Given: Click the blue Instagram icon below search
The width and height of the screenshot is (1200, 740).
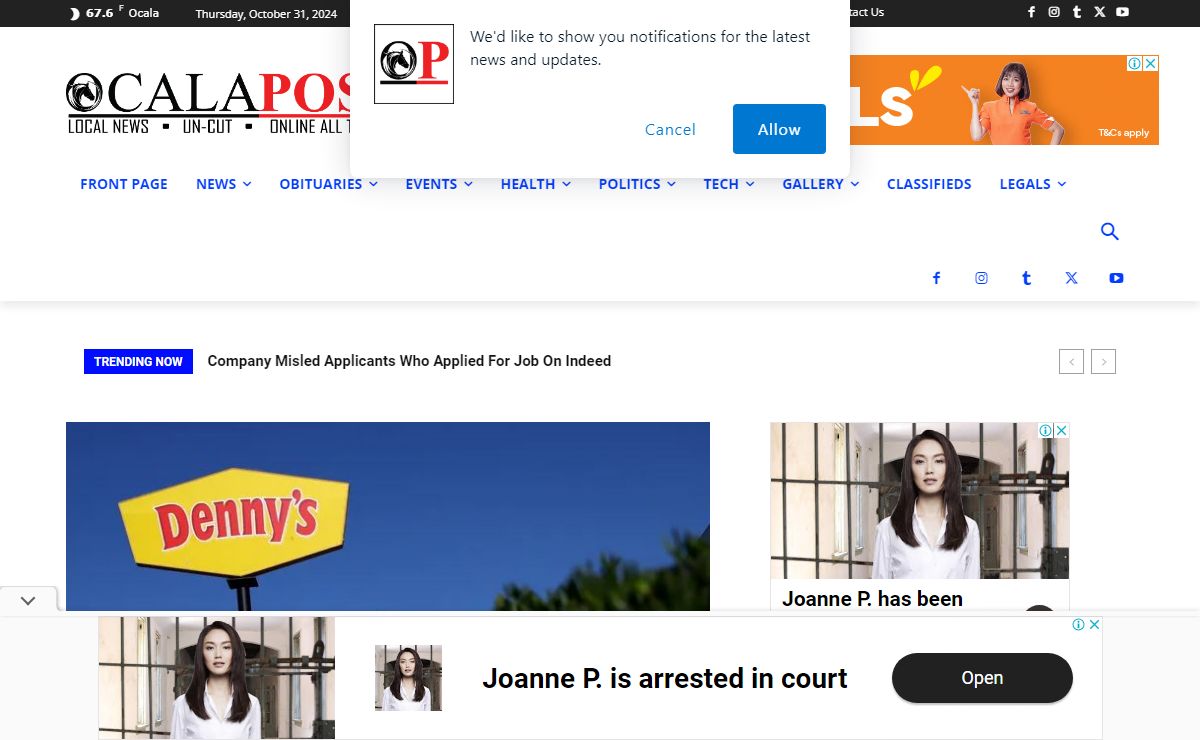Looking at the screenshot, I should click(x=981, y=278).
